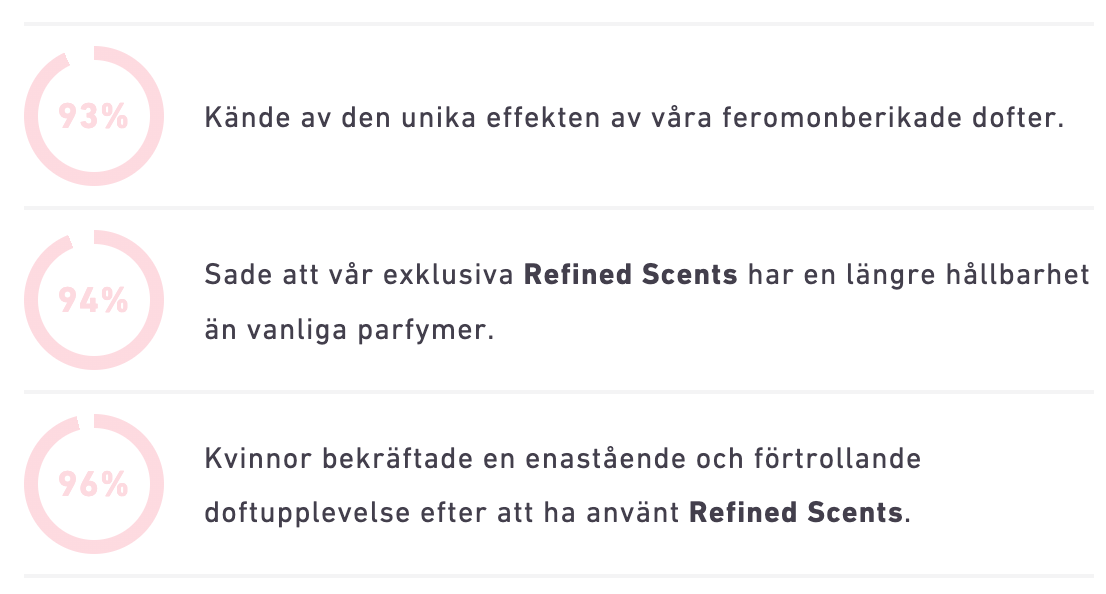
Task: Click the divider line below the 94% row
Action: tap(559, 392)
